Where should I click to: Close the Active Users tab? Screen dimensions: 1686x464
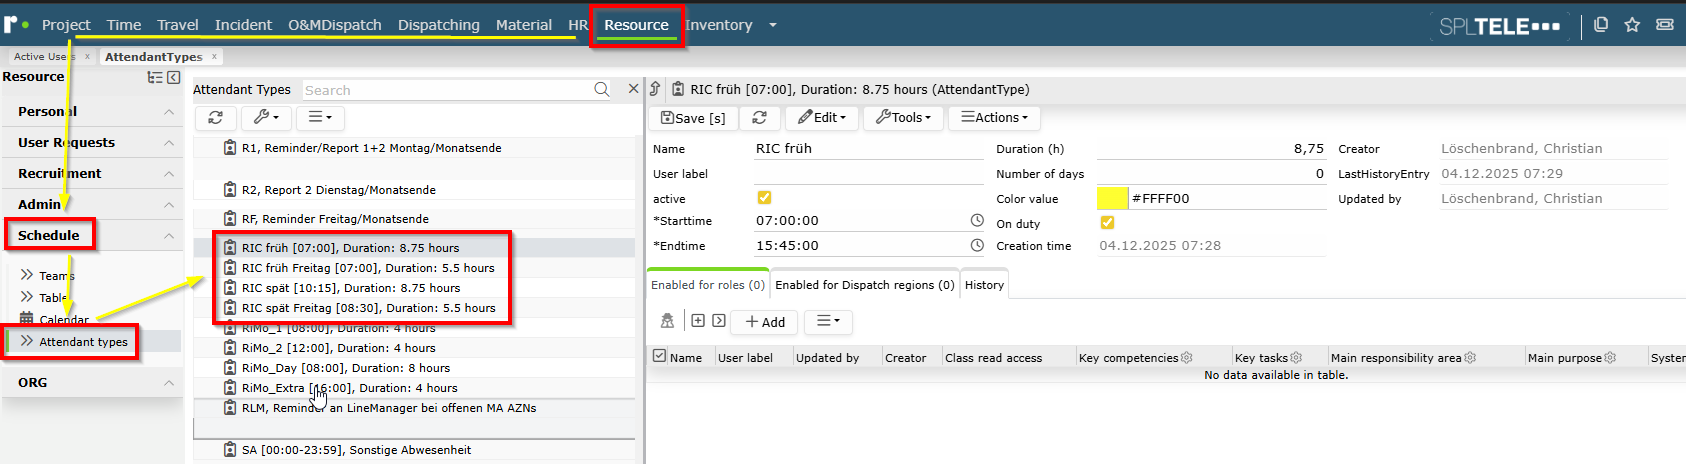click(x=87, y=57)
